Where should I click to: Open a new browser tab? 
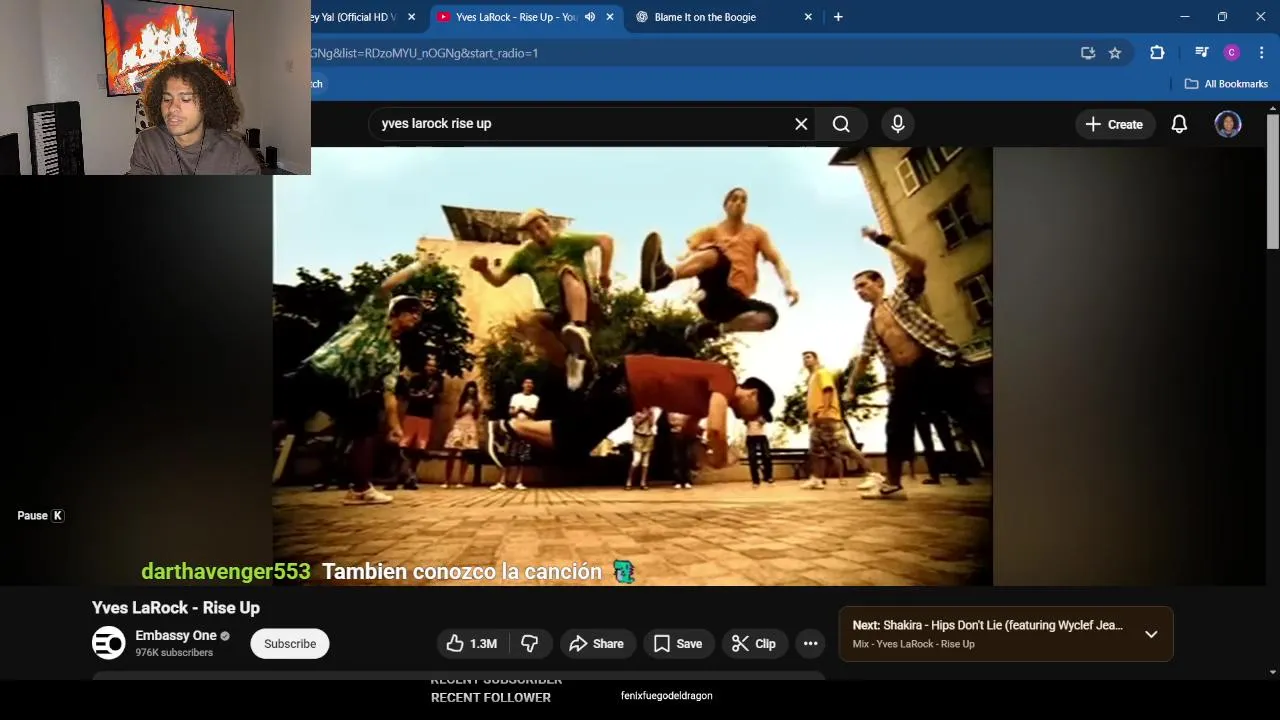(838, 17)
